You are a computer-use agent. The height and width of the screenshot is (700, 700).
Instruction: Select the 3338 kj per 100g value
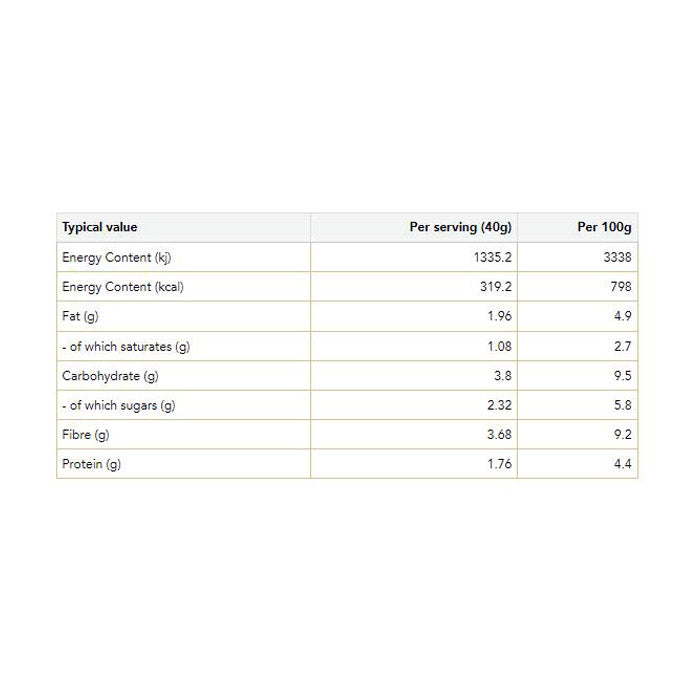tap(616, 257)
